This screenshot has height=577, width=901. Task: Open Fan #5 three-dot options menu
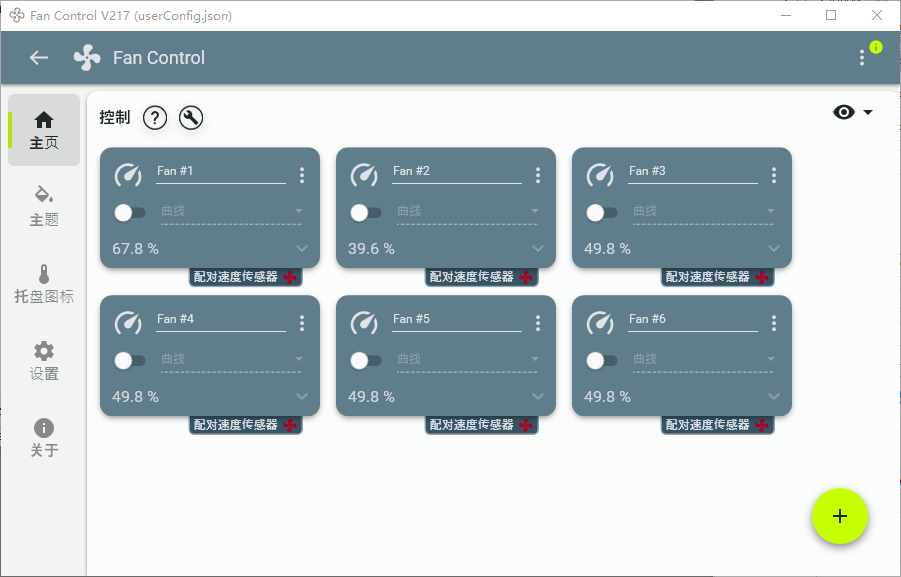[538, 323]
